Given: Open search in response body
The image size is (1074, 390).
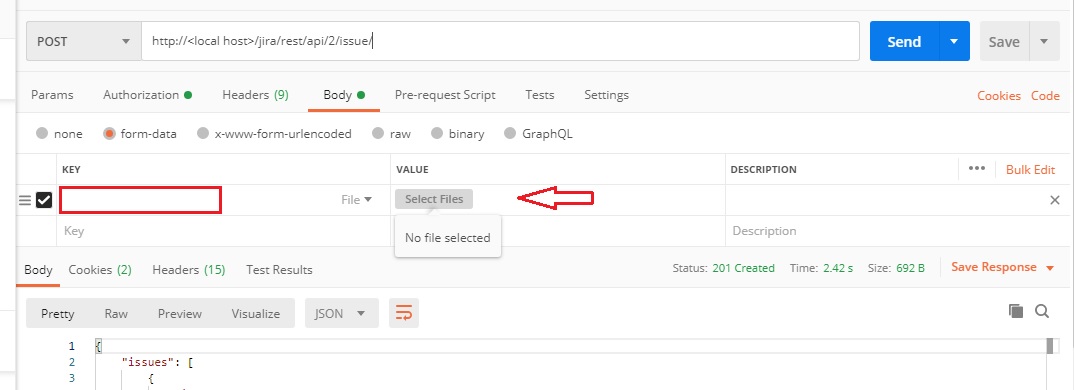Looking at the screenshot, I should pos(1042,311).
